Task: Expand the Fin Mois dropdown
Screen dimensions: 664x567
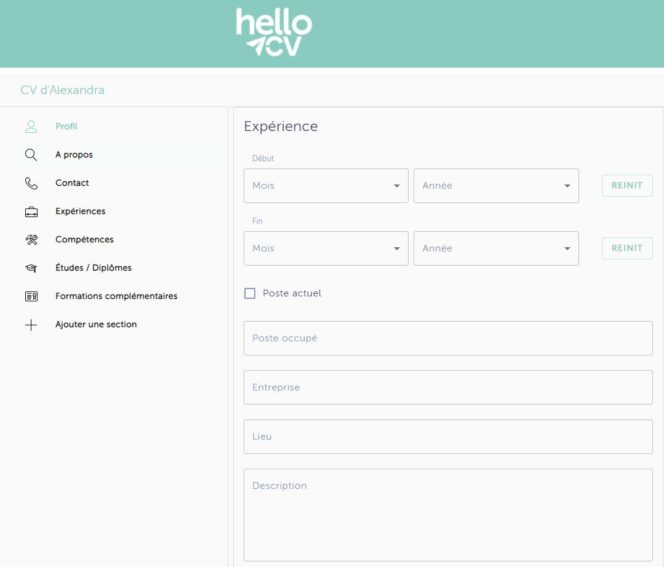Action: [326, 248]
